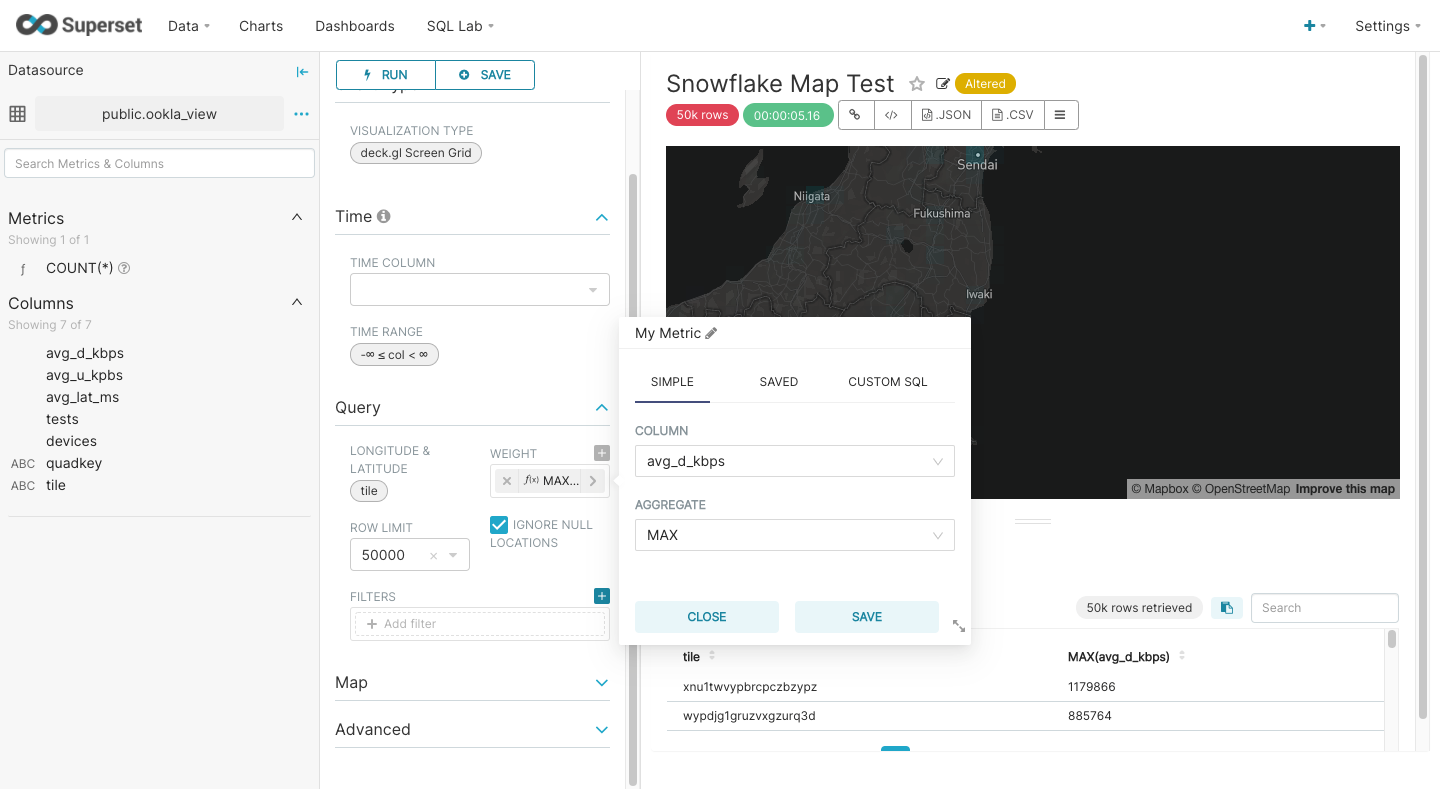Switch to the CUSTOM SQL tab
Viewport: 1440px width, 789px height.
pos(886,381)
